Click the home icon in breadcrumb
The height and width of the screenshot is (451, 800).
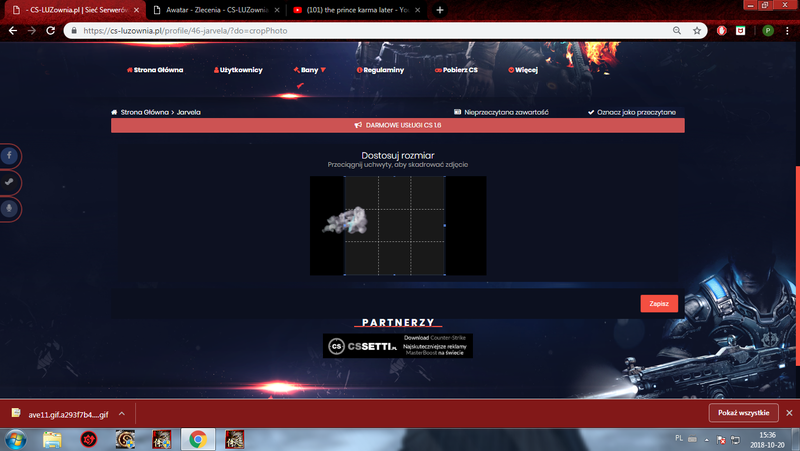(x=114, y=113)
